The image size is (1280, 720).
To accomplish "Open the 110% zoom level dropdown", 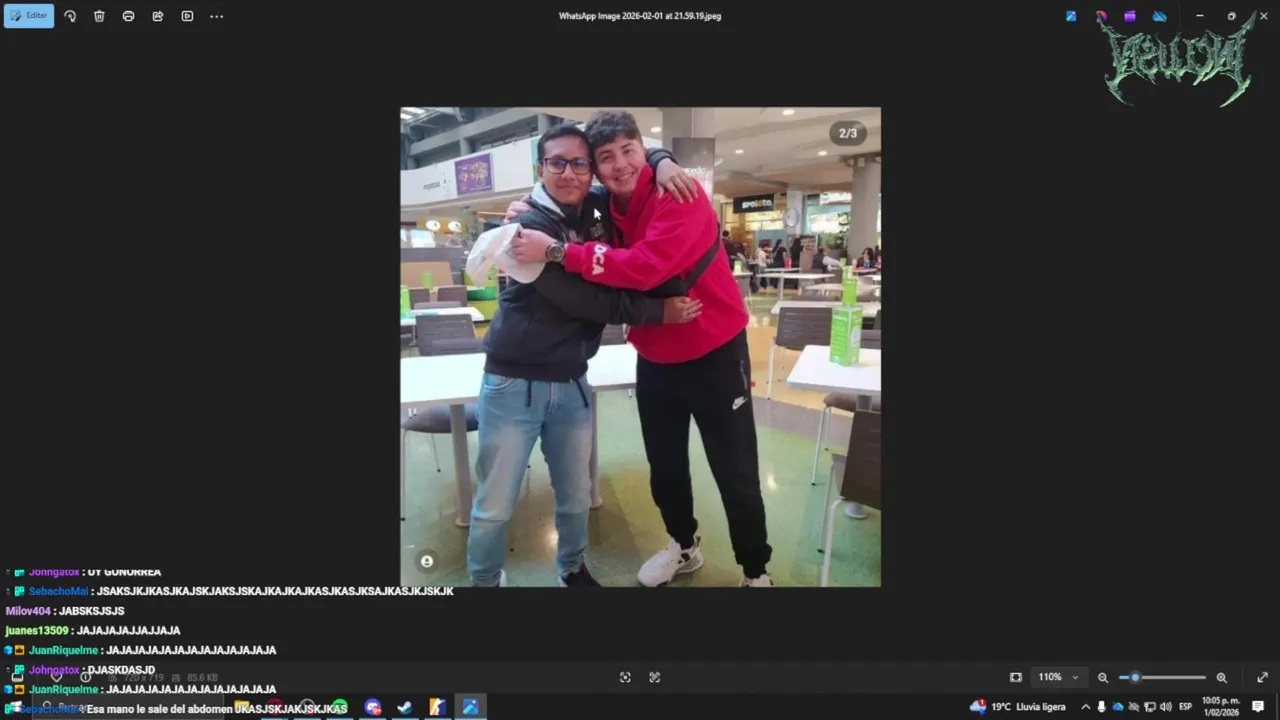I will pos(1058,677).
